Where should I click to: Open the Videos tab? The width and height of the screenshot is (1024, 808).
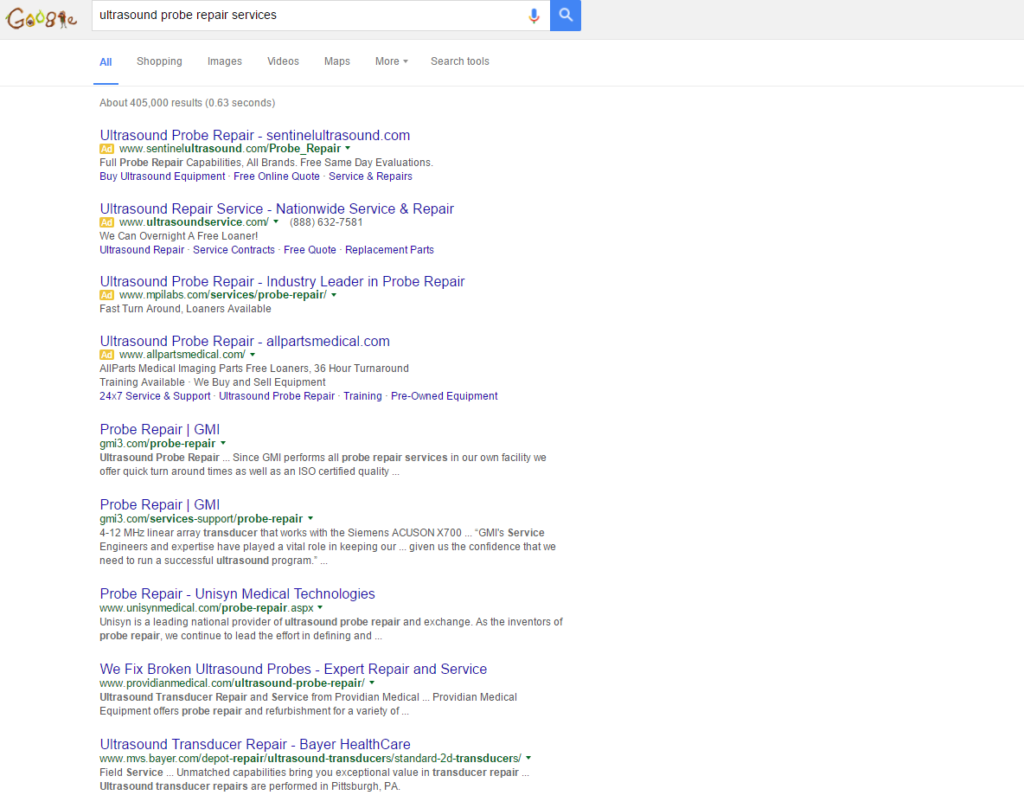click(x=283, y=61)
